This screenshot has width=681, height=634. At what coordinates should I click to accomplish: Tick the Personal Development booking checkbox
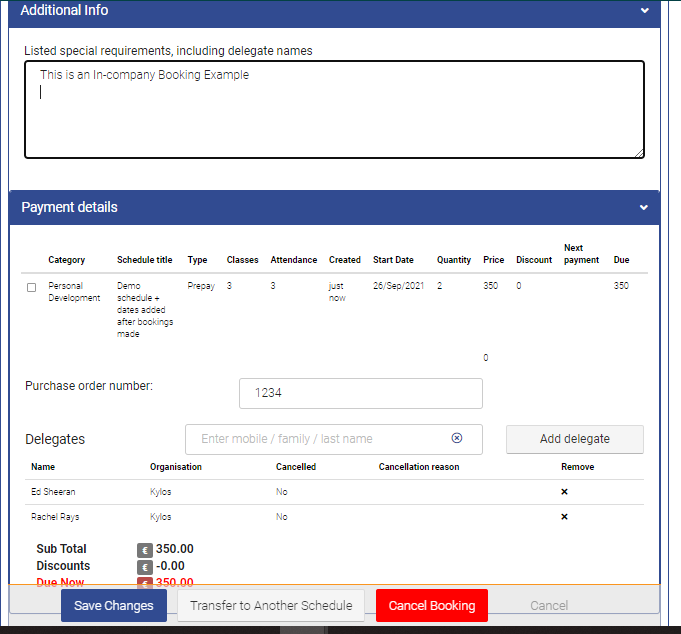pos(31,287)
